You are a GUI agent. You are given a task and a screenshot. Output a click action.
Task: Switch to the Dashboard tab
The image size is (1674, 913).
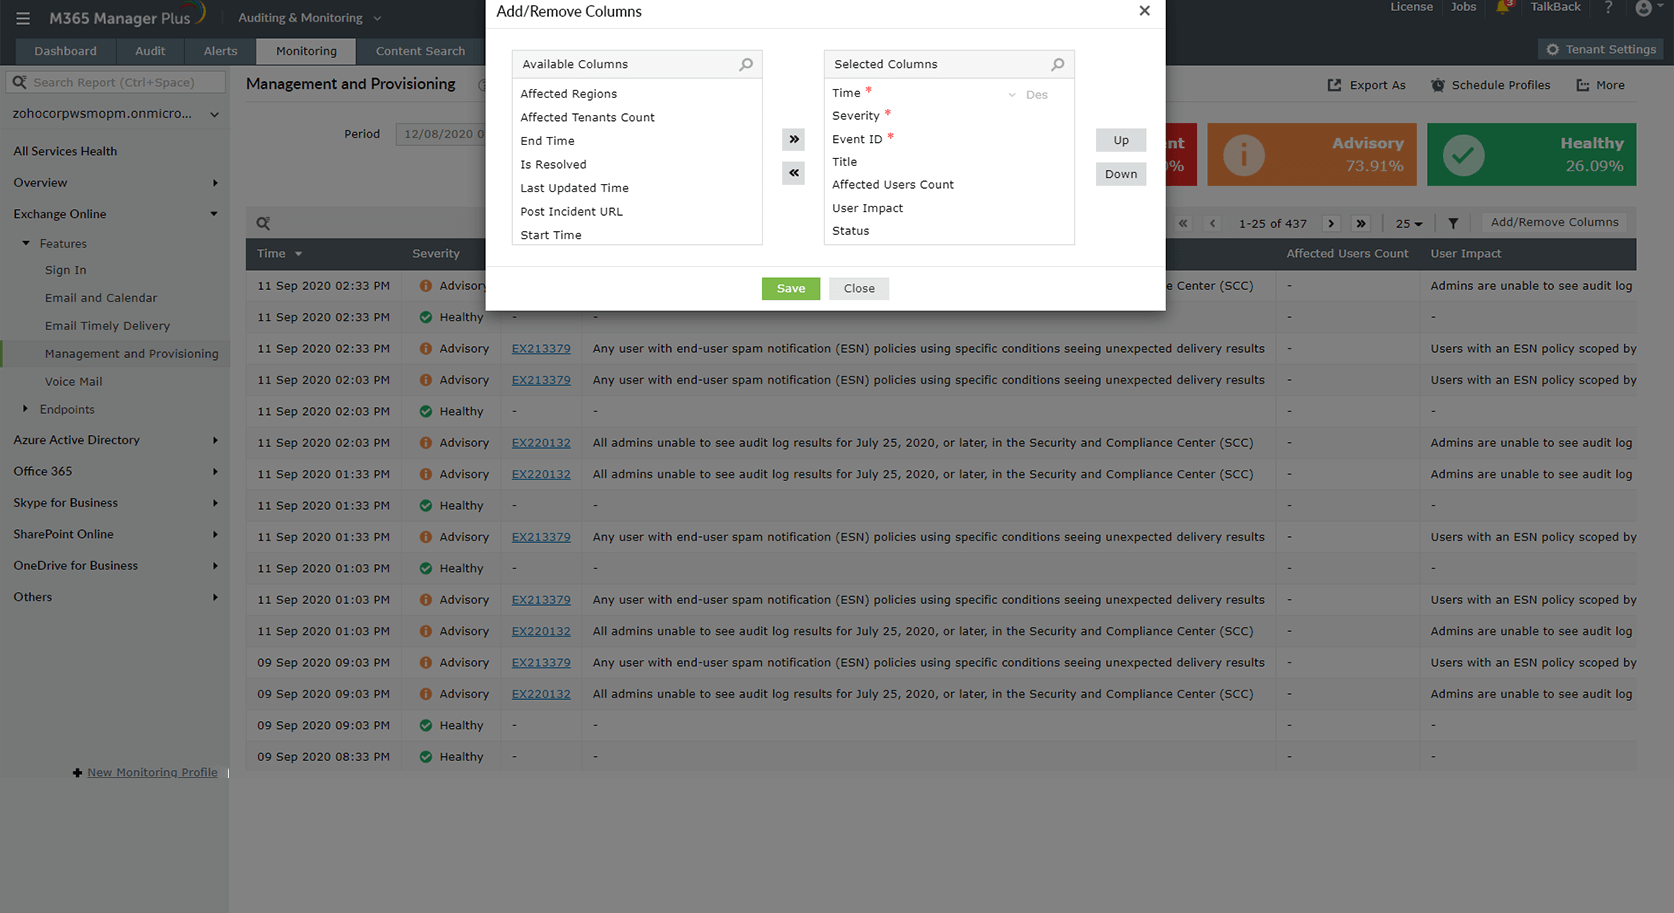point(66,51)
